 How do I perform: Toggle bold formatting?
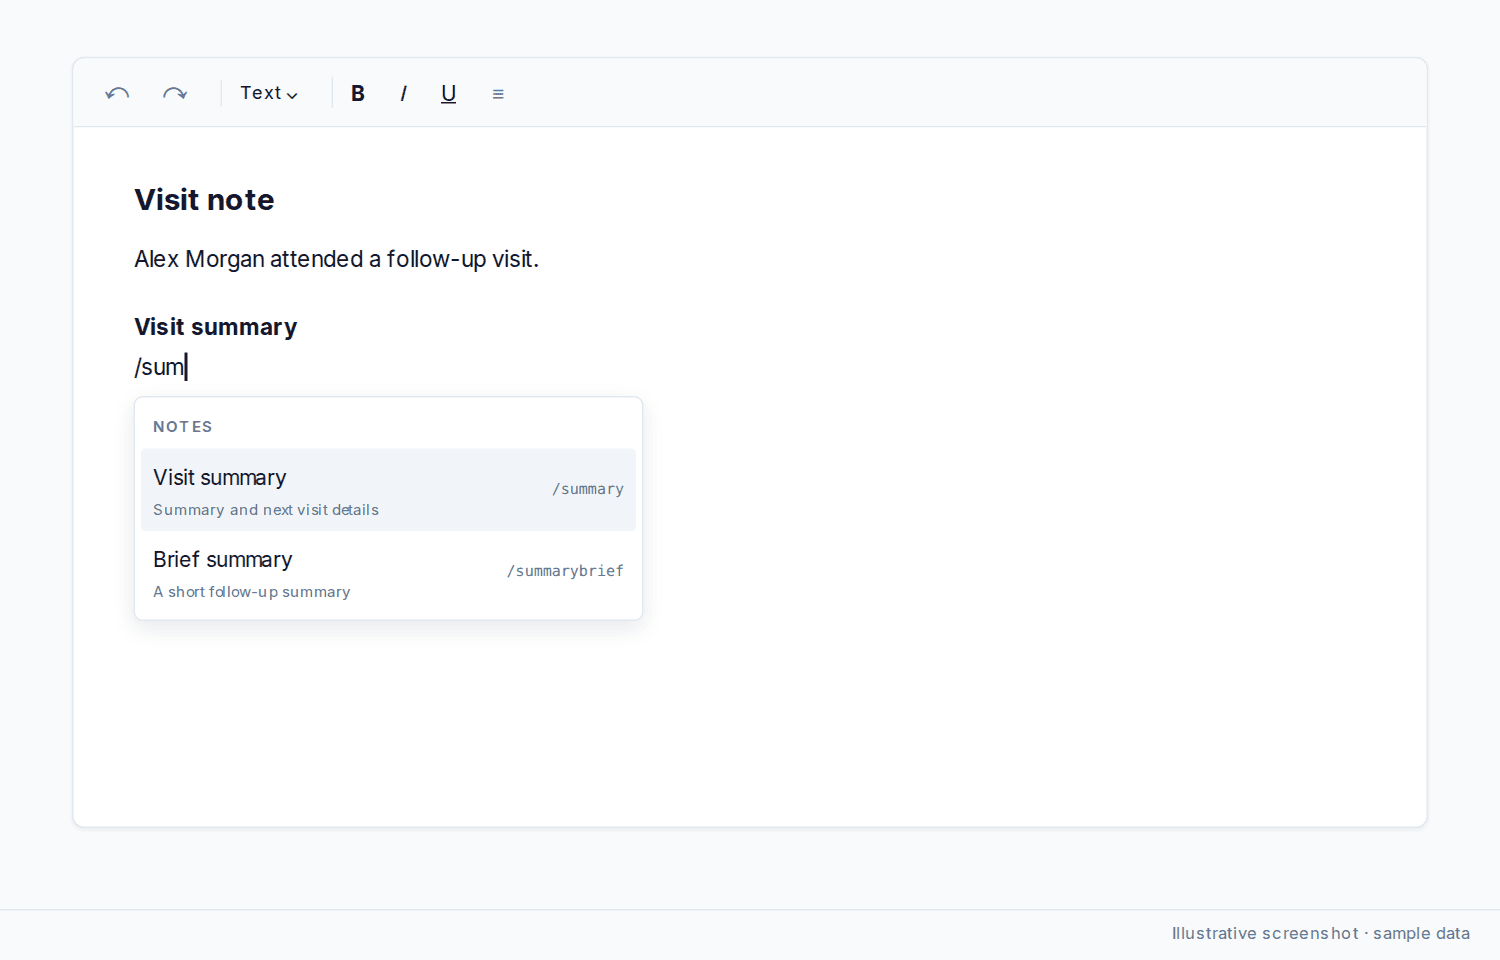pyautogui.click(x=358, y=93)
